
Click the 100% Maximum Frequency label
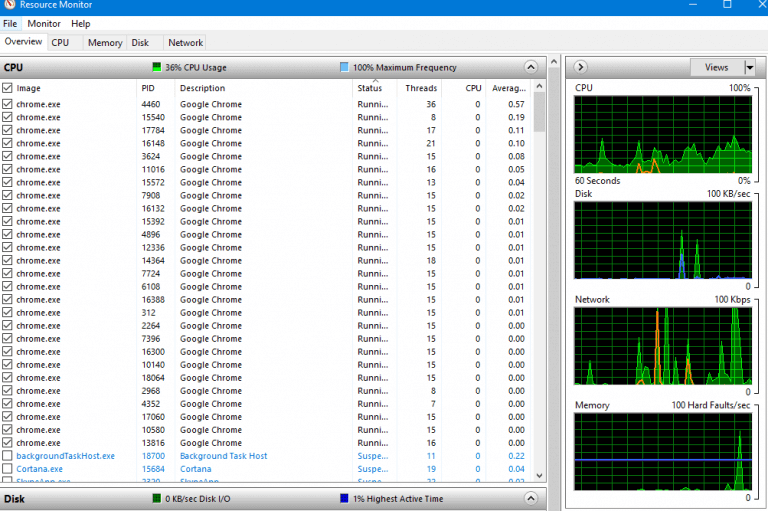(x=405, y=67)
